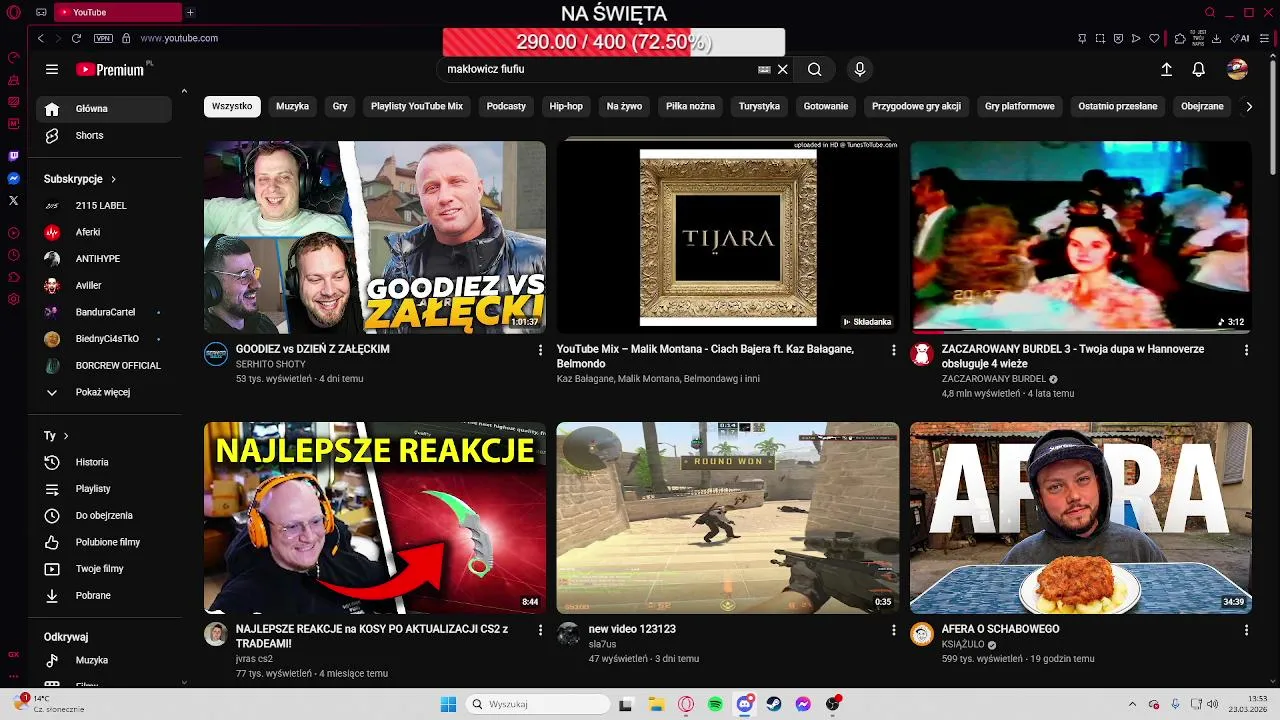
Task: Open Shorts in the sidebar
Action: pos(104,135)
